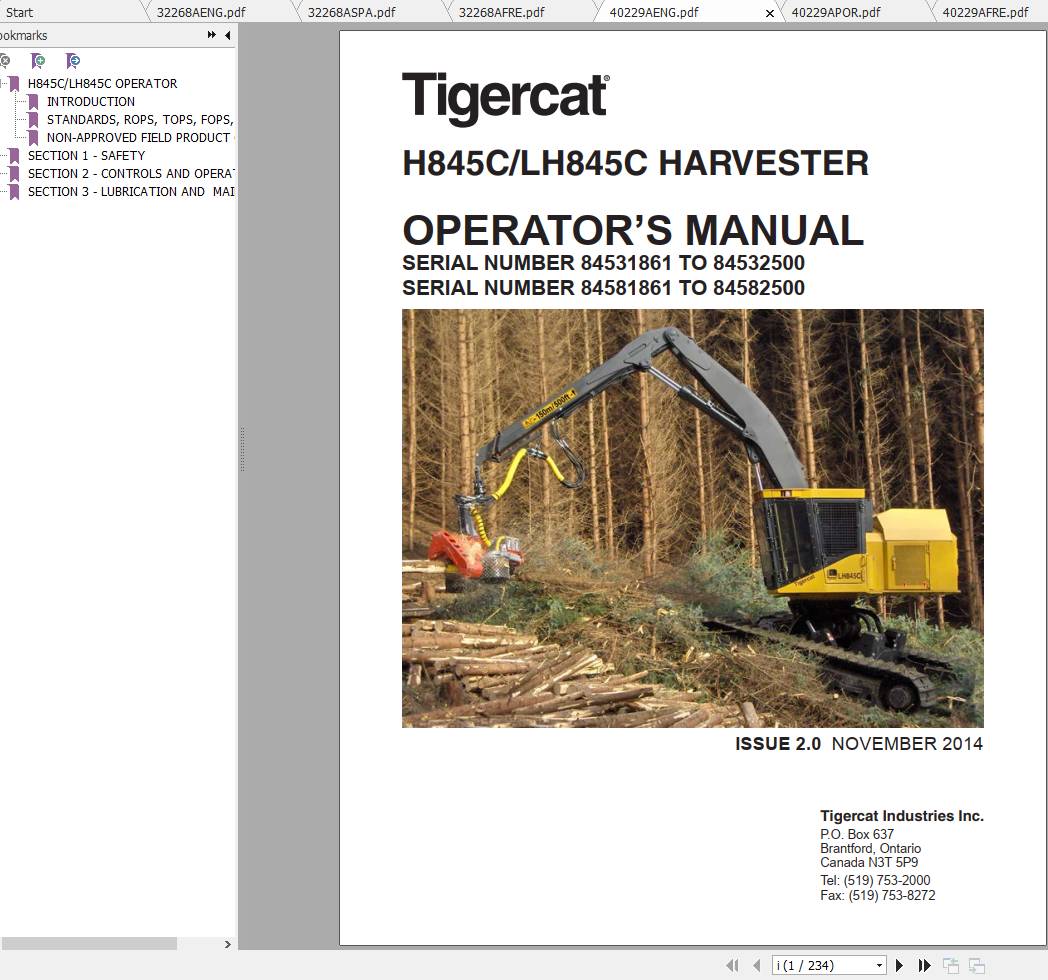This screenshot has width=1048, height=980.
Task: Switch to the 32268ASPA.pdf tab
Action: click(352, 12)
